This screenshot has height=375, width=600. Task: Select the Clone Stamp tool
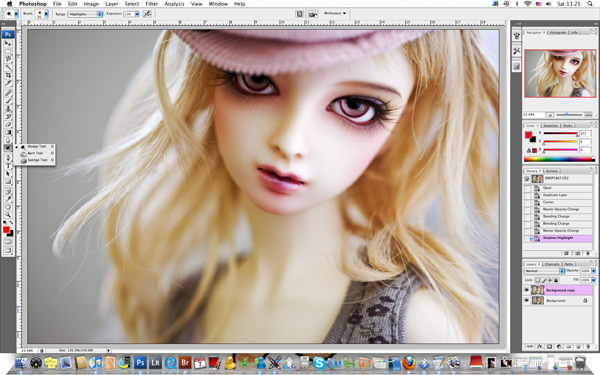point(8,109)
